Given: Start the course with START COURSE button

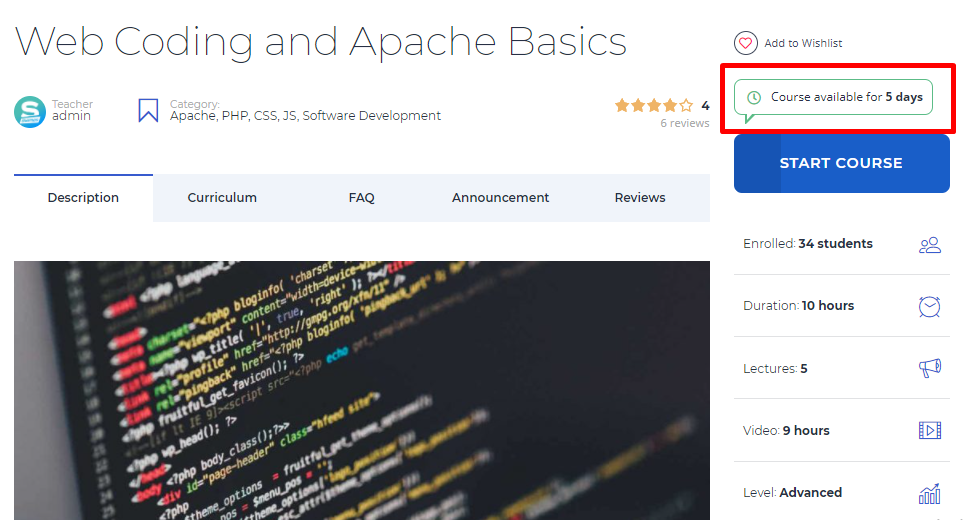Looking at the screenshot, I should pyautogui.click(x=841, y=163).
